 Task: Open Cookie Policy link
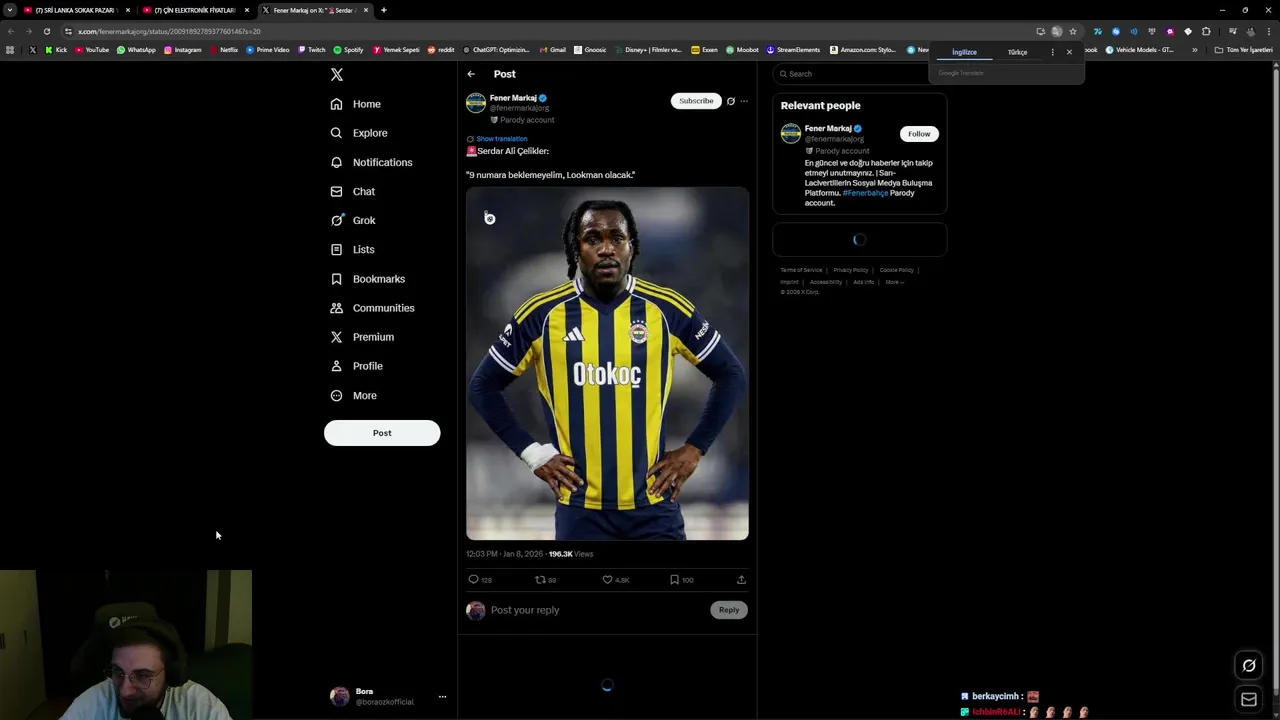coord(897,270)
